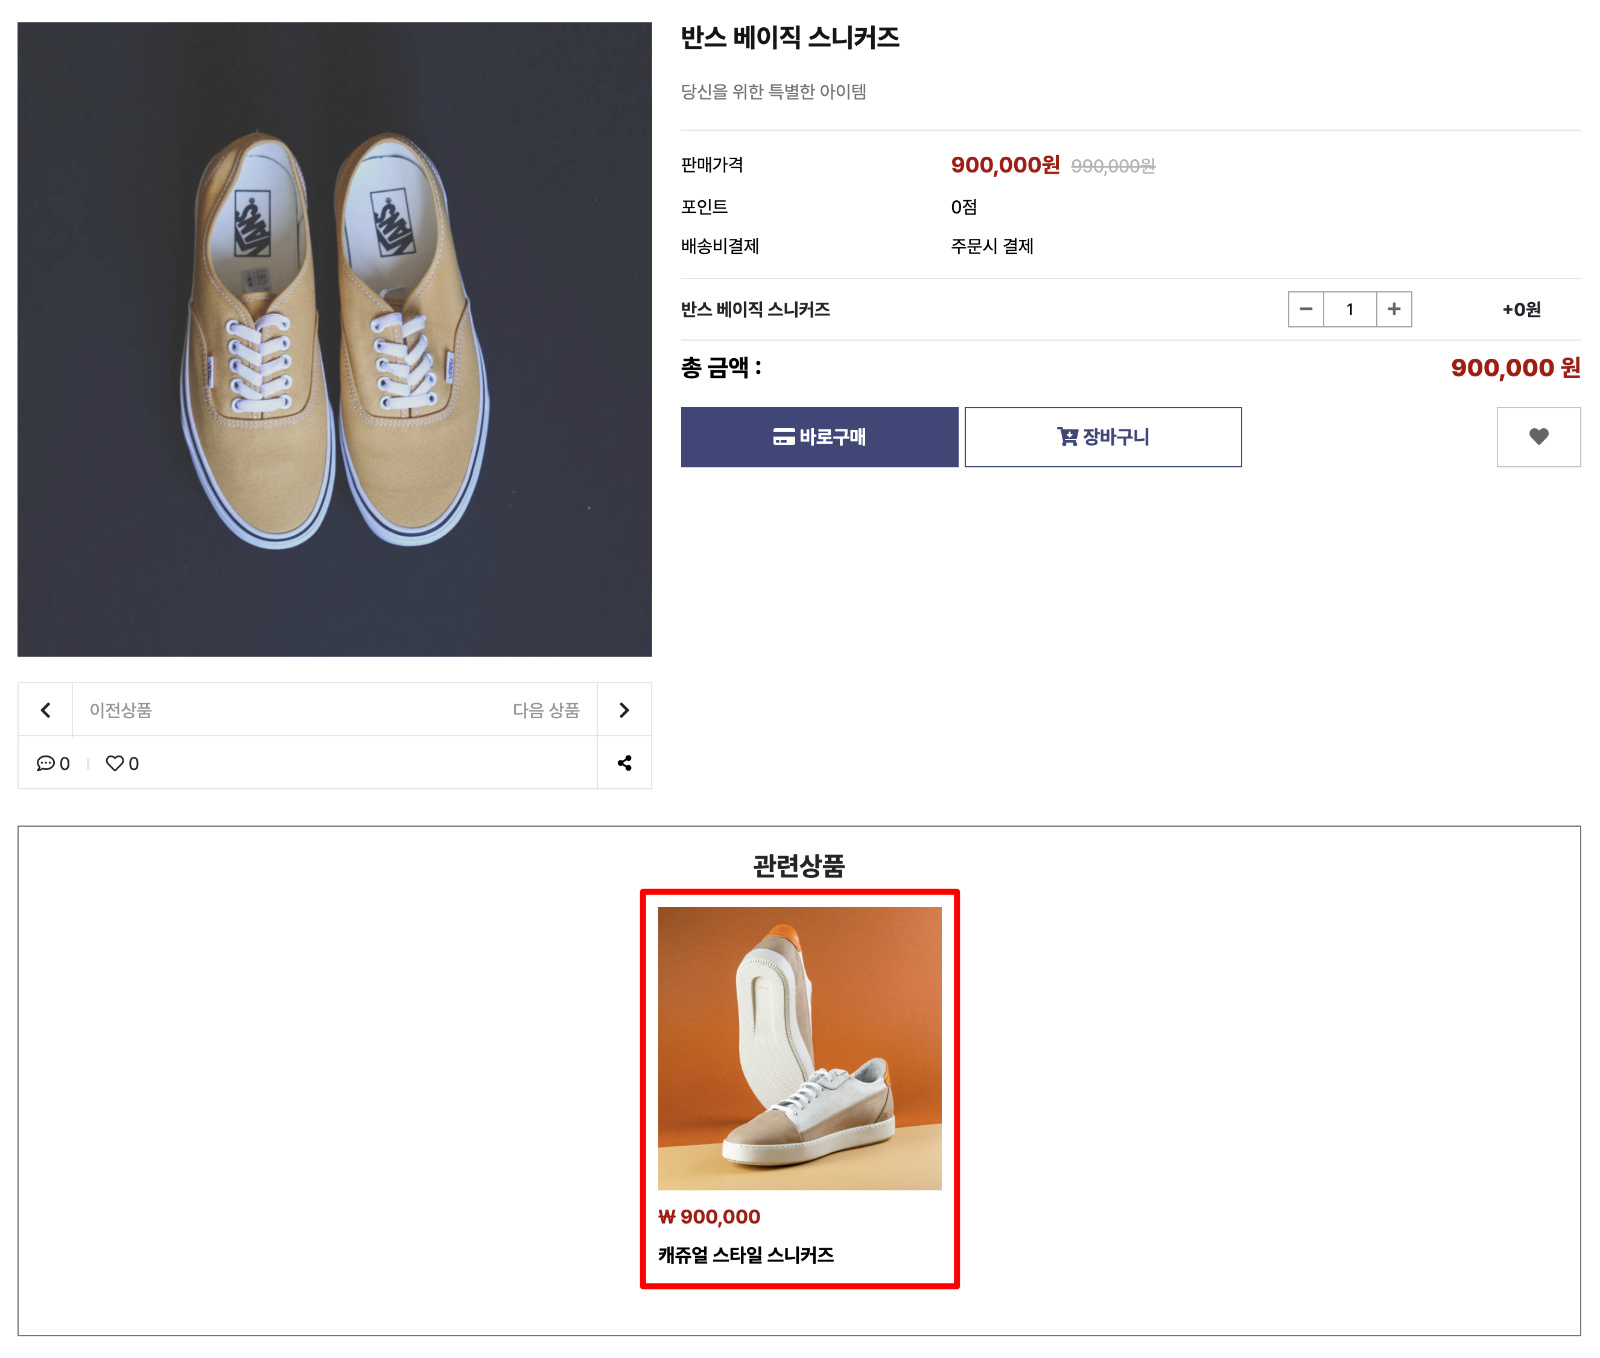Click the previous product left arrow
The image size is (1600, 1358).
45,710
